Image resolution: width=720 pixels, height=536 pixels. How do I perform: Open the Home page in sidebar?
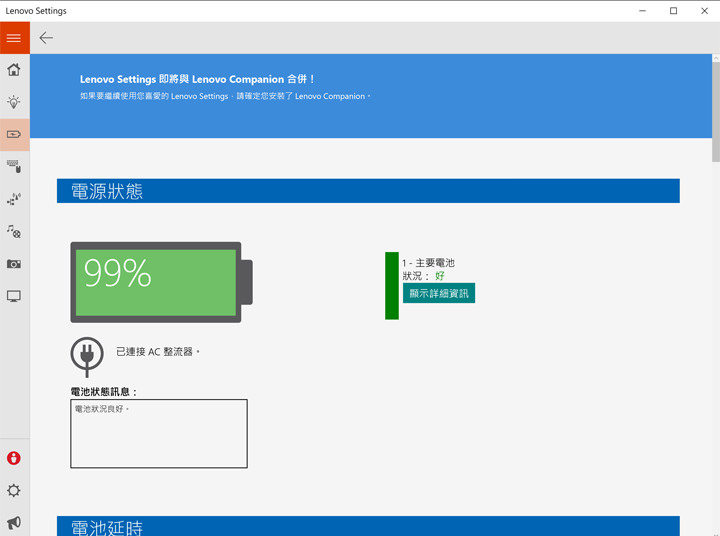pyautogui.click(x=14, y=70)
